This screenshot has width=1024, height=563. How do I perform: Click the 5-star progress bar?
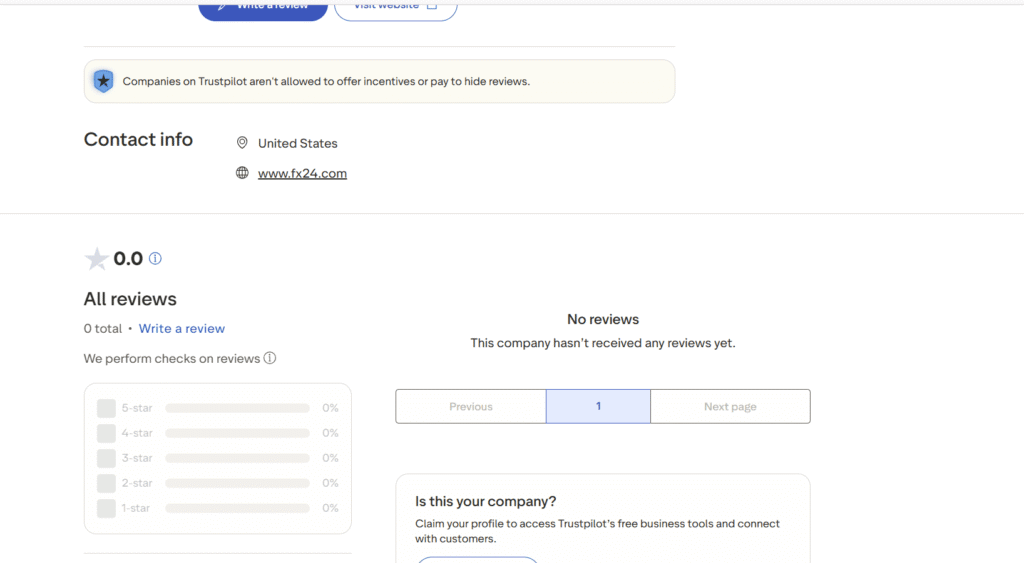tap(237, 408)
